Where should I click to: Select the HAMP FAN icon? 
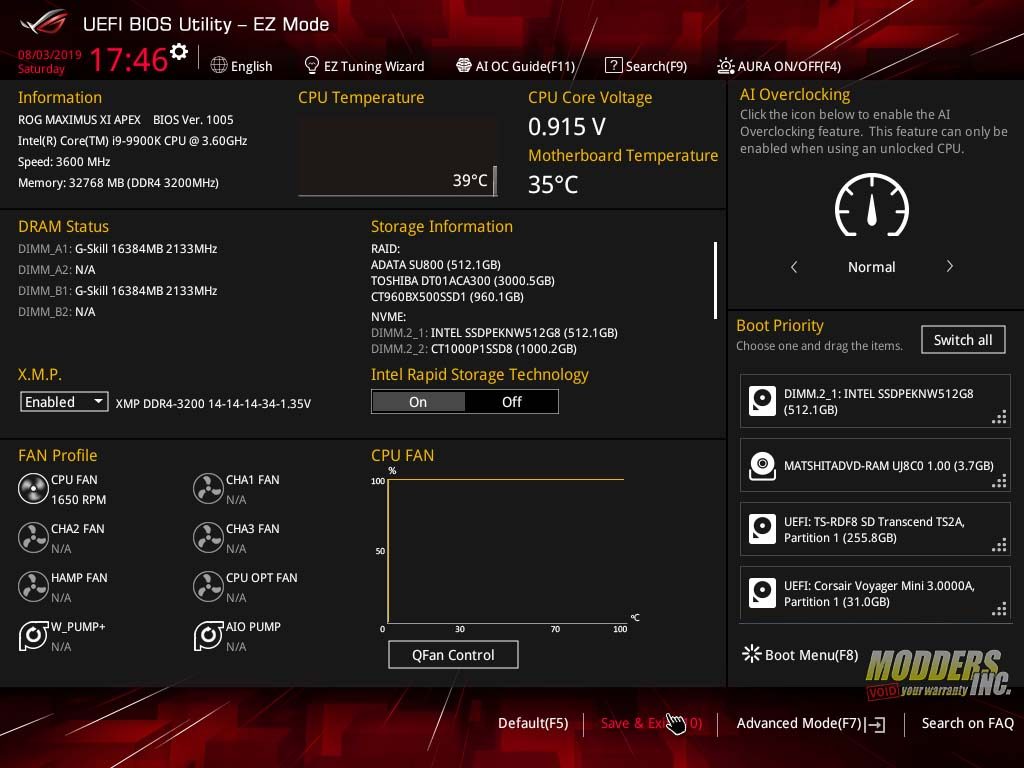(33, 586)
